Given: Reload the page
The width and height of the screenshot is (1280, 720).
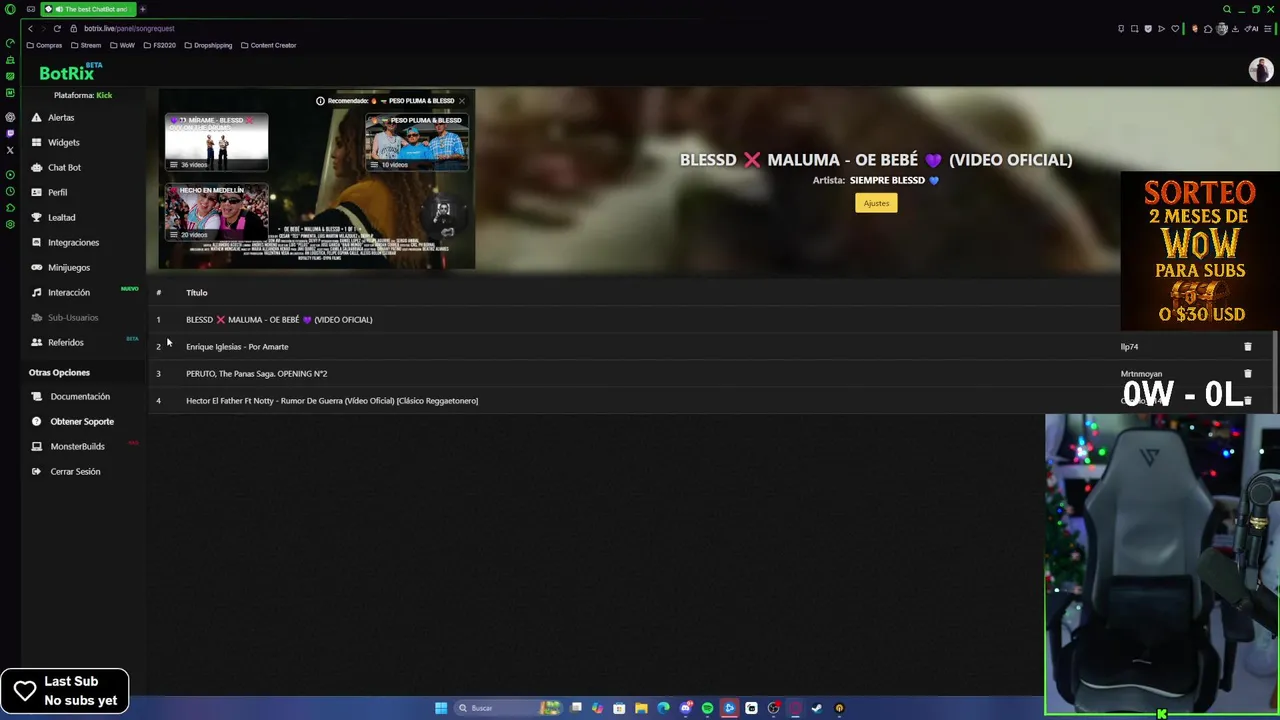Looking at the screenshot, I should pyautogui.click(x=57, y=28).
